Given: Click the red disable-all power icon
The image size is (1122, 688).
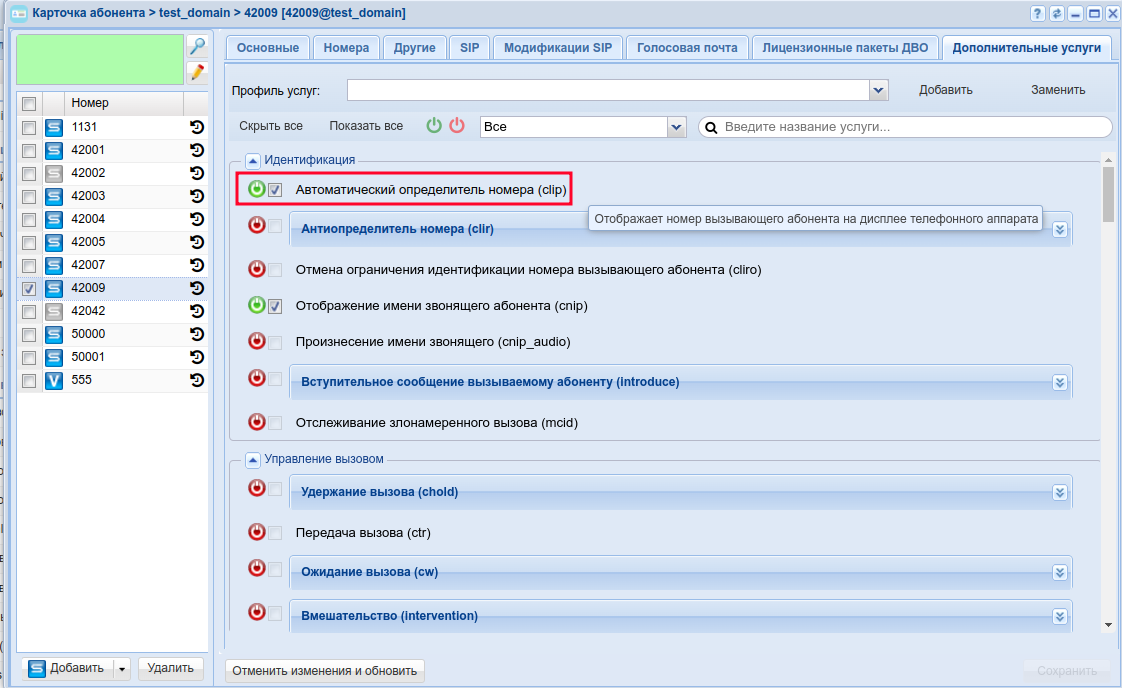Looking at the screenshot, I should [x=457, y=126].
